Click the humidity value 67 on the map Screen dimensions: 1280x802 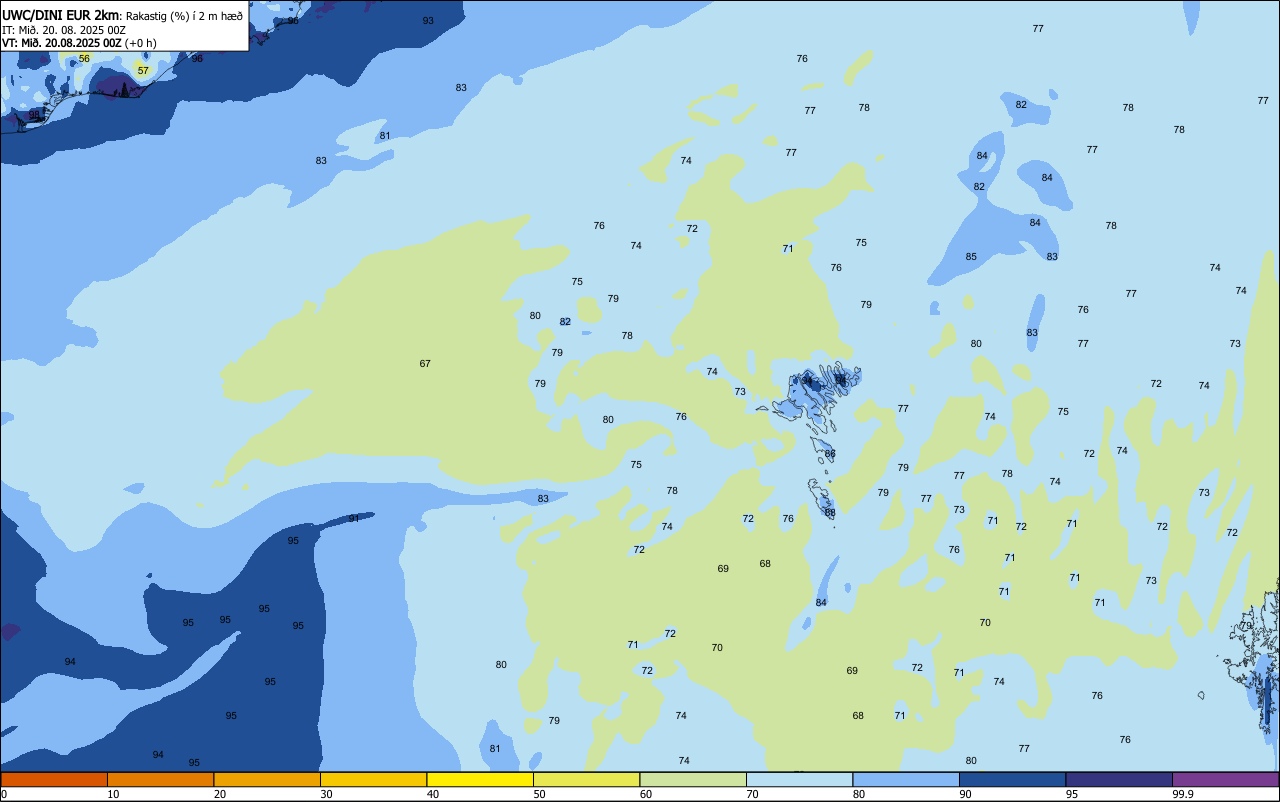coord(425,363)
